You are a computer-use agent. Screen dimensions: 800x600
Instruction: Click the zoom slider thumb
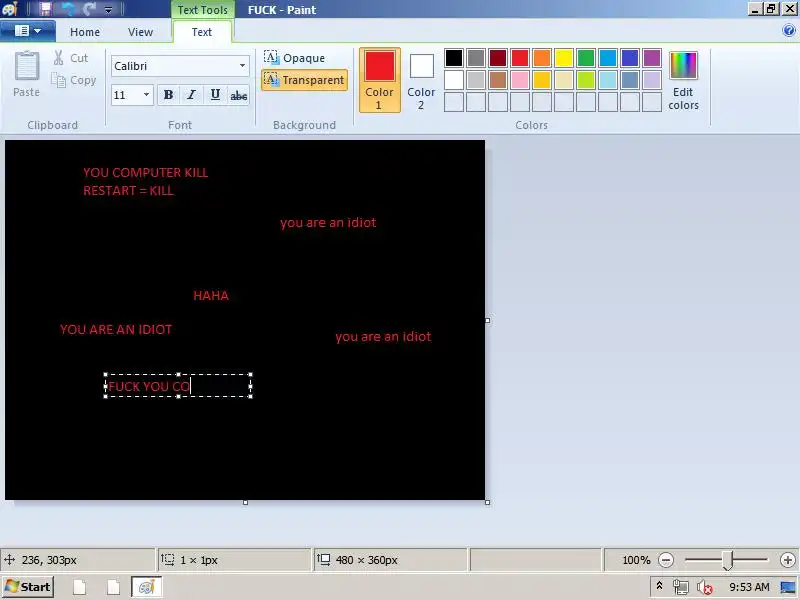pos(728,560)
